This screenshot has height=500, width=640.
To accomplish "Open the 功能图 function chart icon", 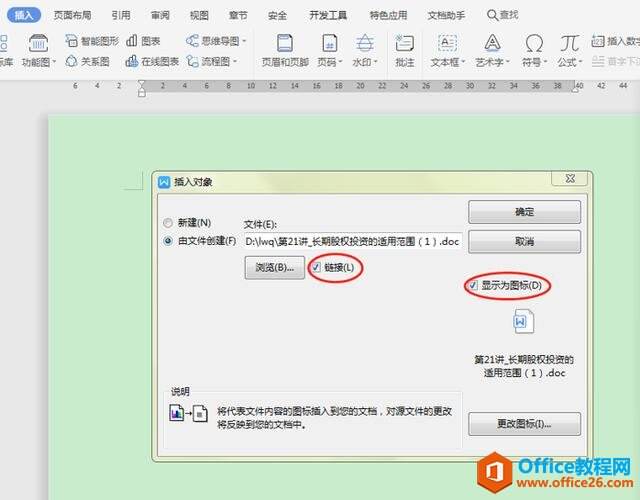I will pos(38,43).
